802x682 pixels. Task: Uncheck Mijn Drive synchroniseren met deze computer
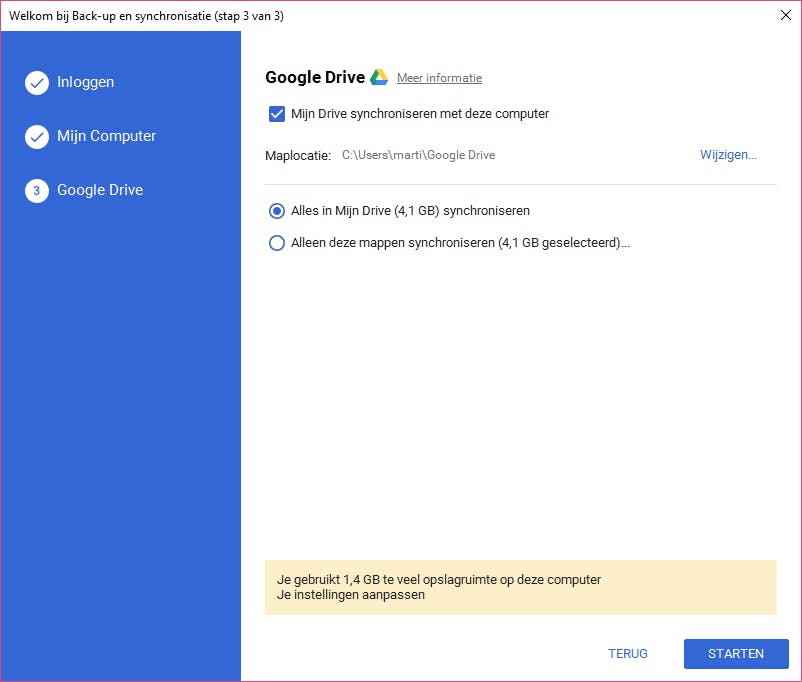[277, 114]
